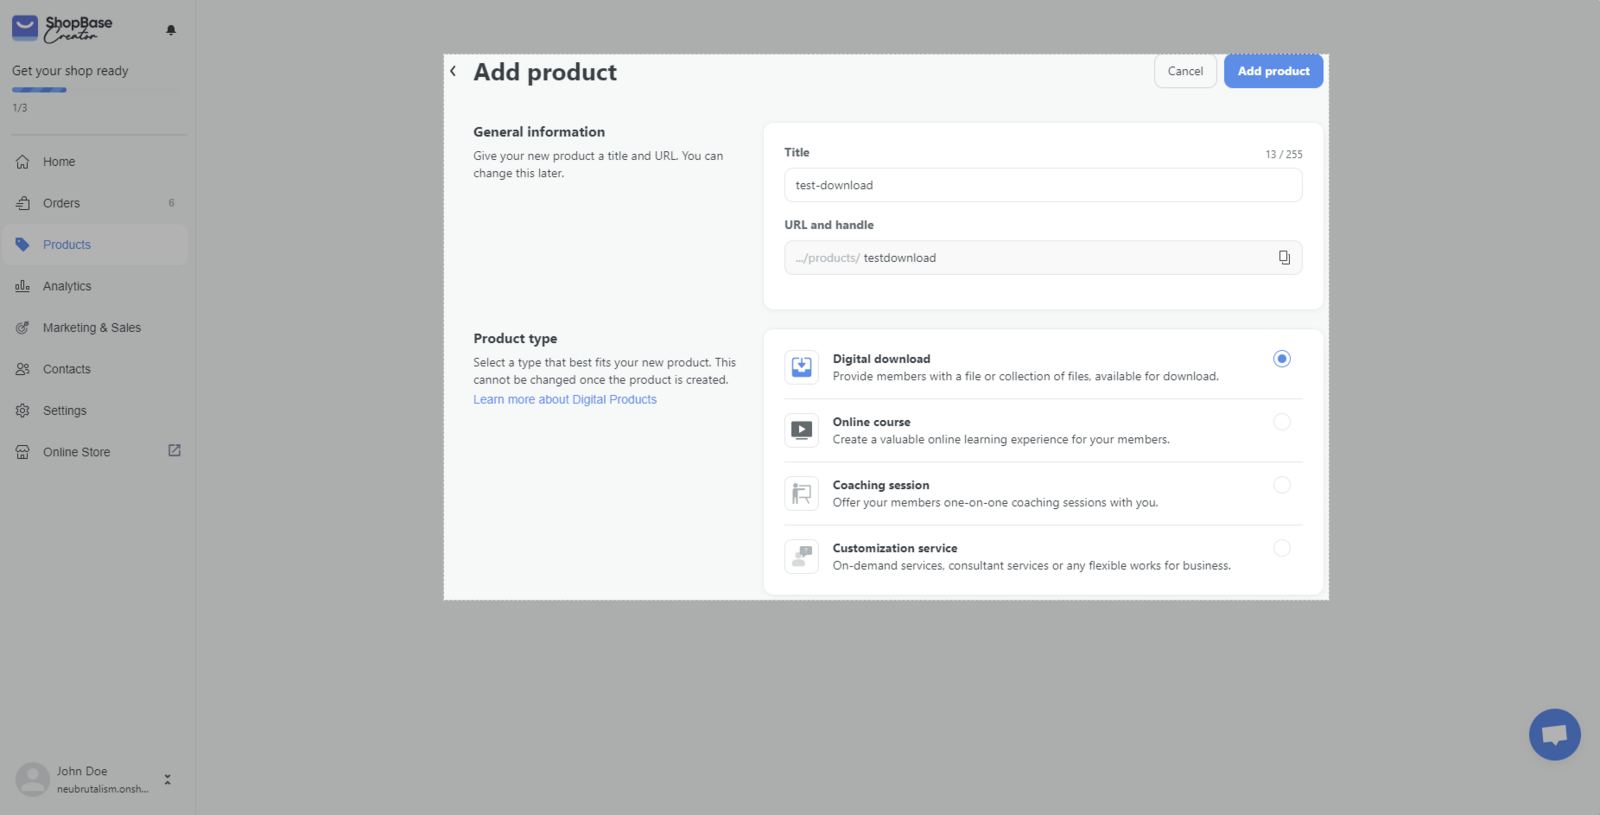
Task: Click the Title input field
Action: click(1043, 185)
